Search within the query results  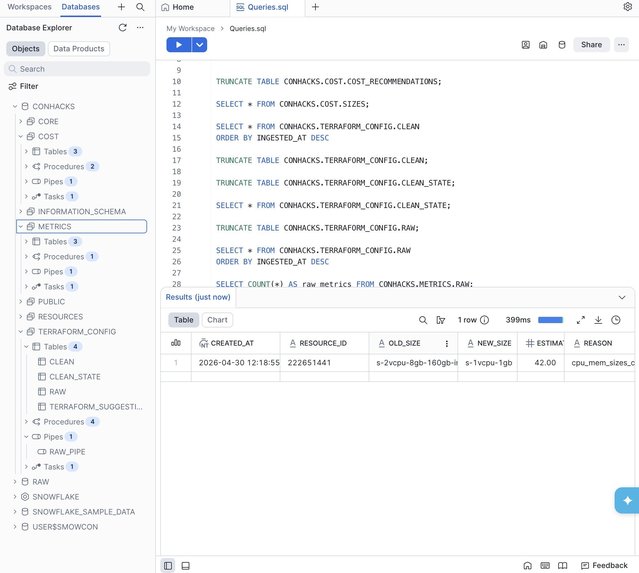423,320
